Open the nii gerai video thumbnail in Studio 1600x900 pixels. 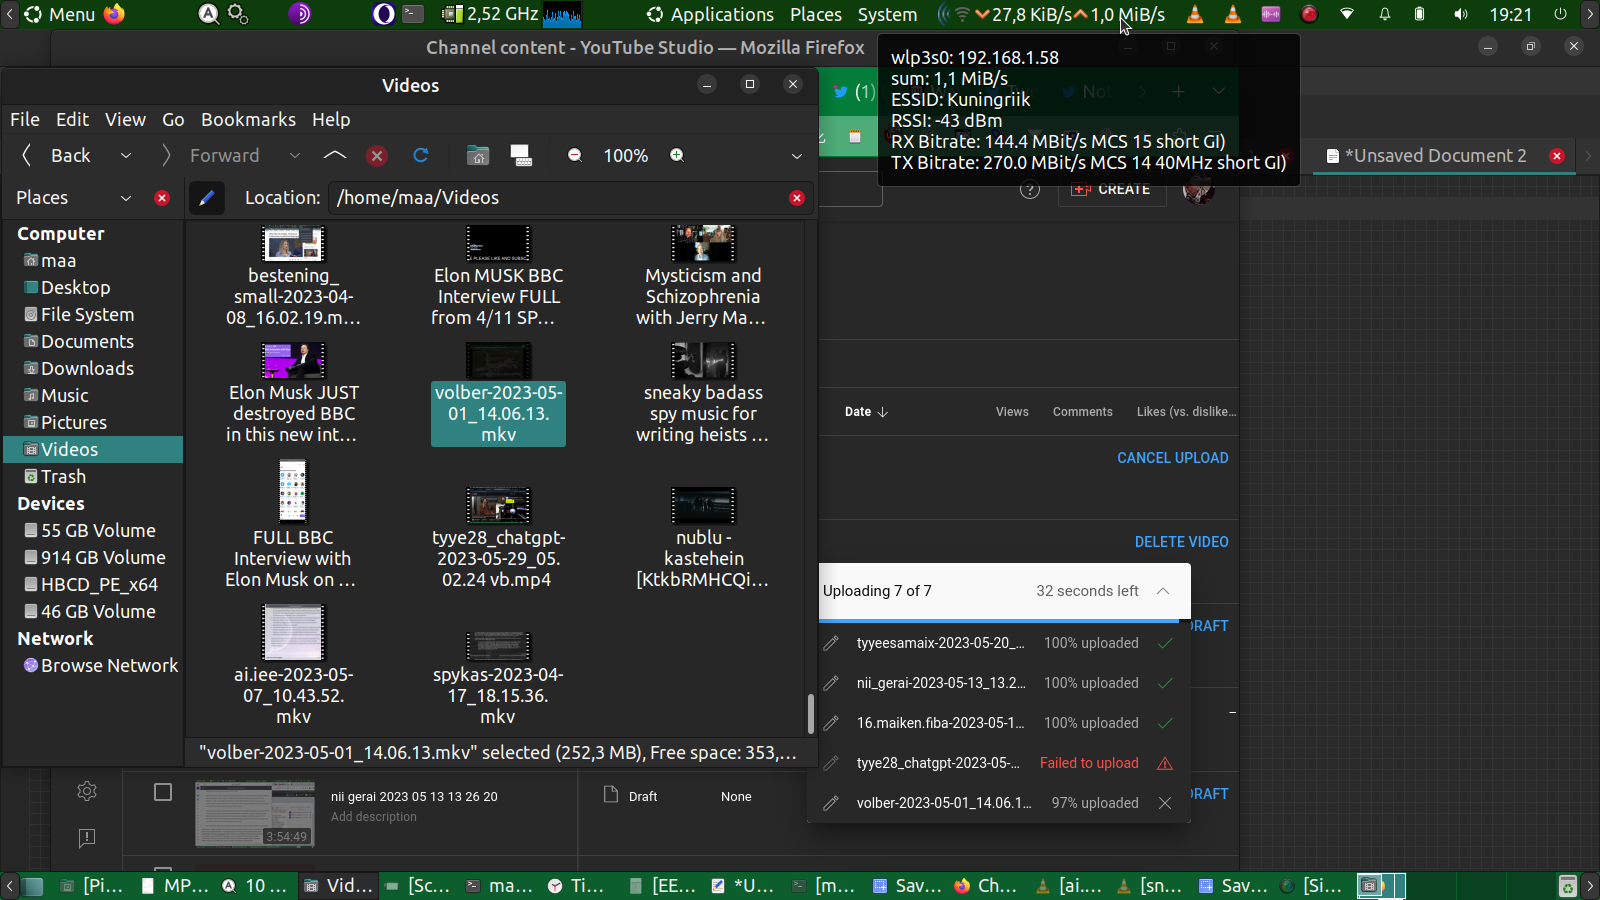click(x=255, y=814)
